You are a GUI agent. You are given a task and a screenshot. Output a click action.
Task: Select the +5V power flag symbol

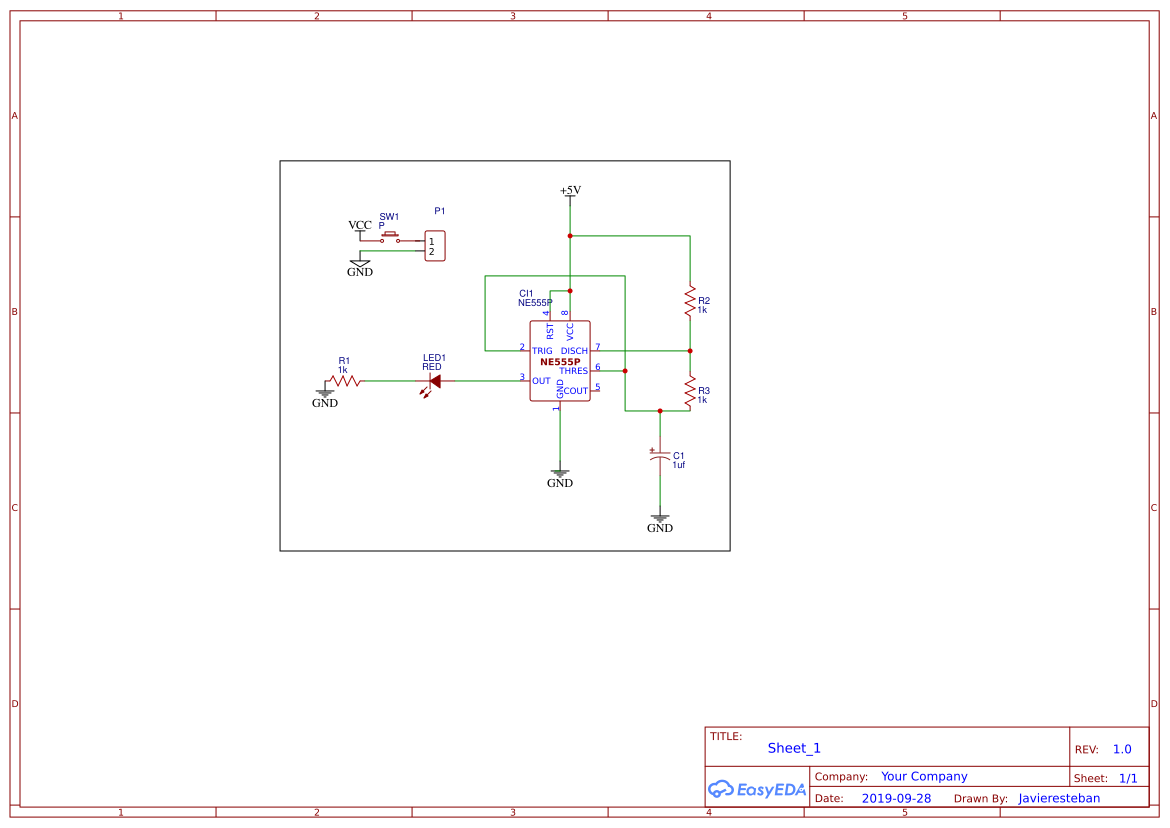tap(569, 190)
